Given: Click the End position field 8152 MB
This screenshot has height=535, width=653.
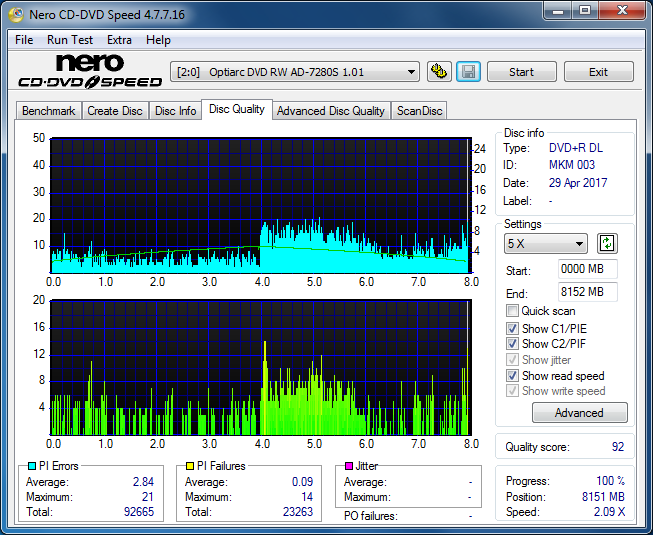Looking at the screenshot, I should [587, 292].
